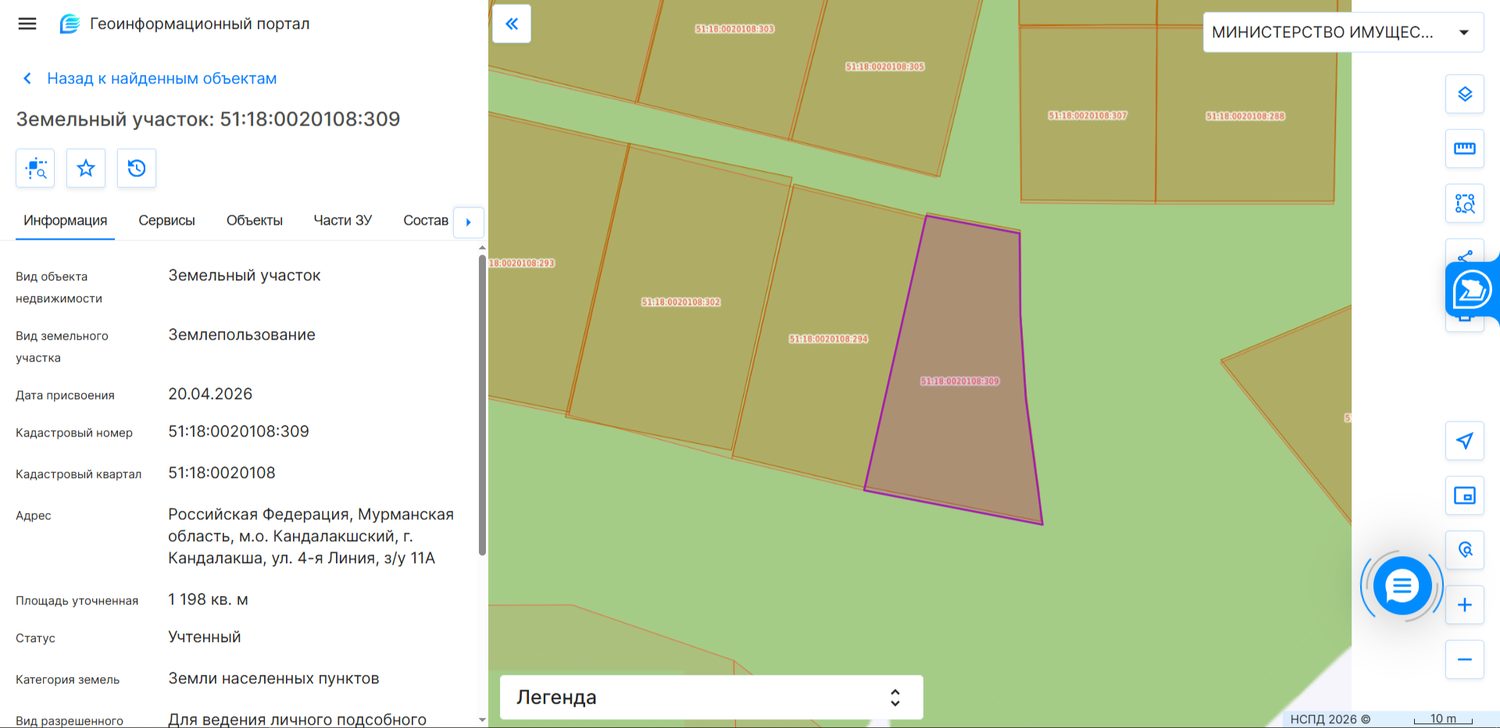Open the МИНИСТЕРСТВО ИМУЩЕС... dropdown
This screenshot has height=728, width=1500.
click(1342, 32)
